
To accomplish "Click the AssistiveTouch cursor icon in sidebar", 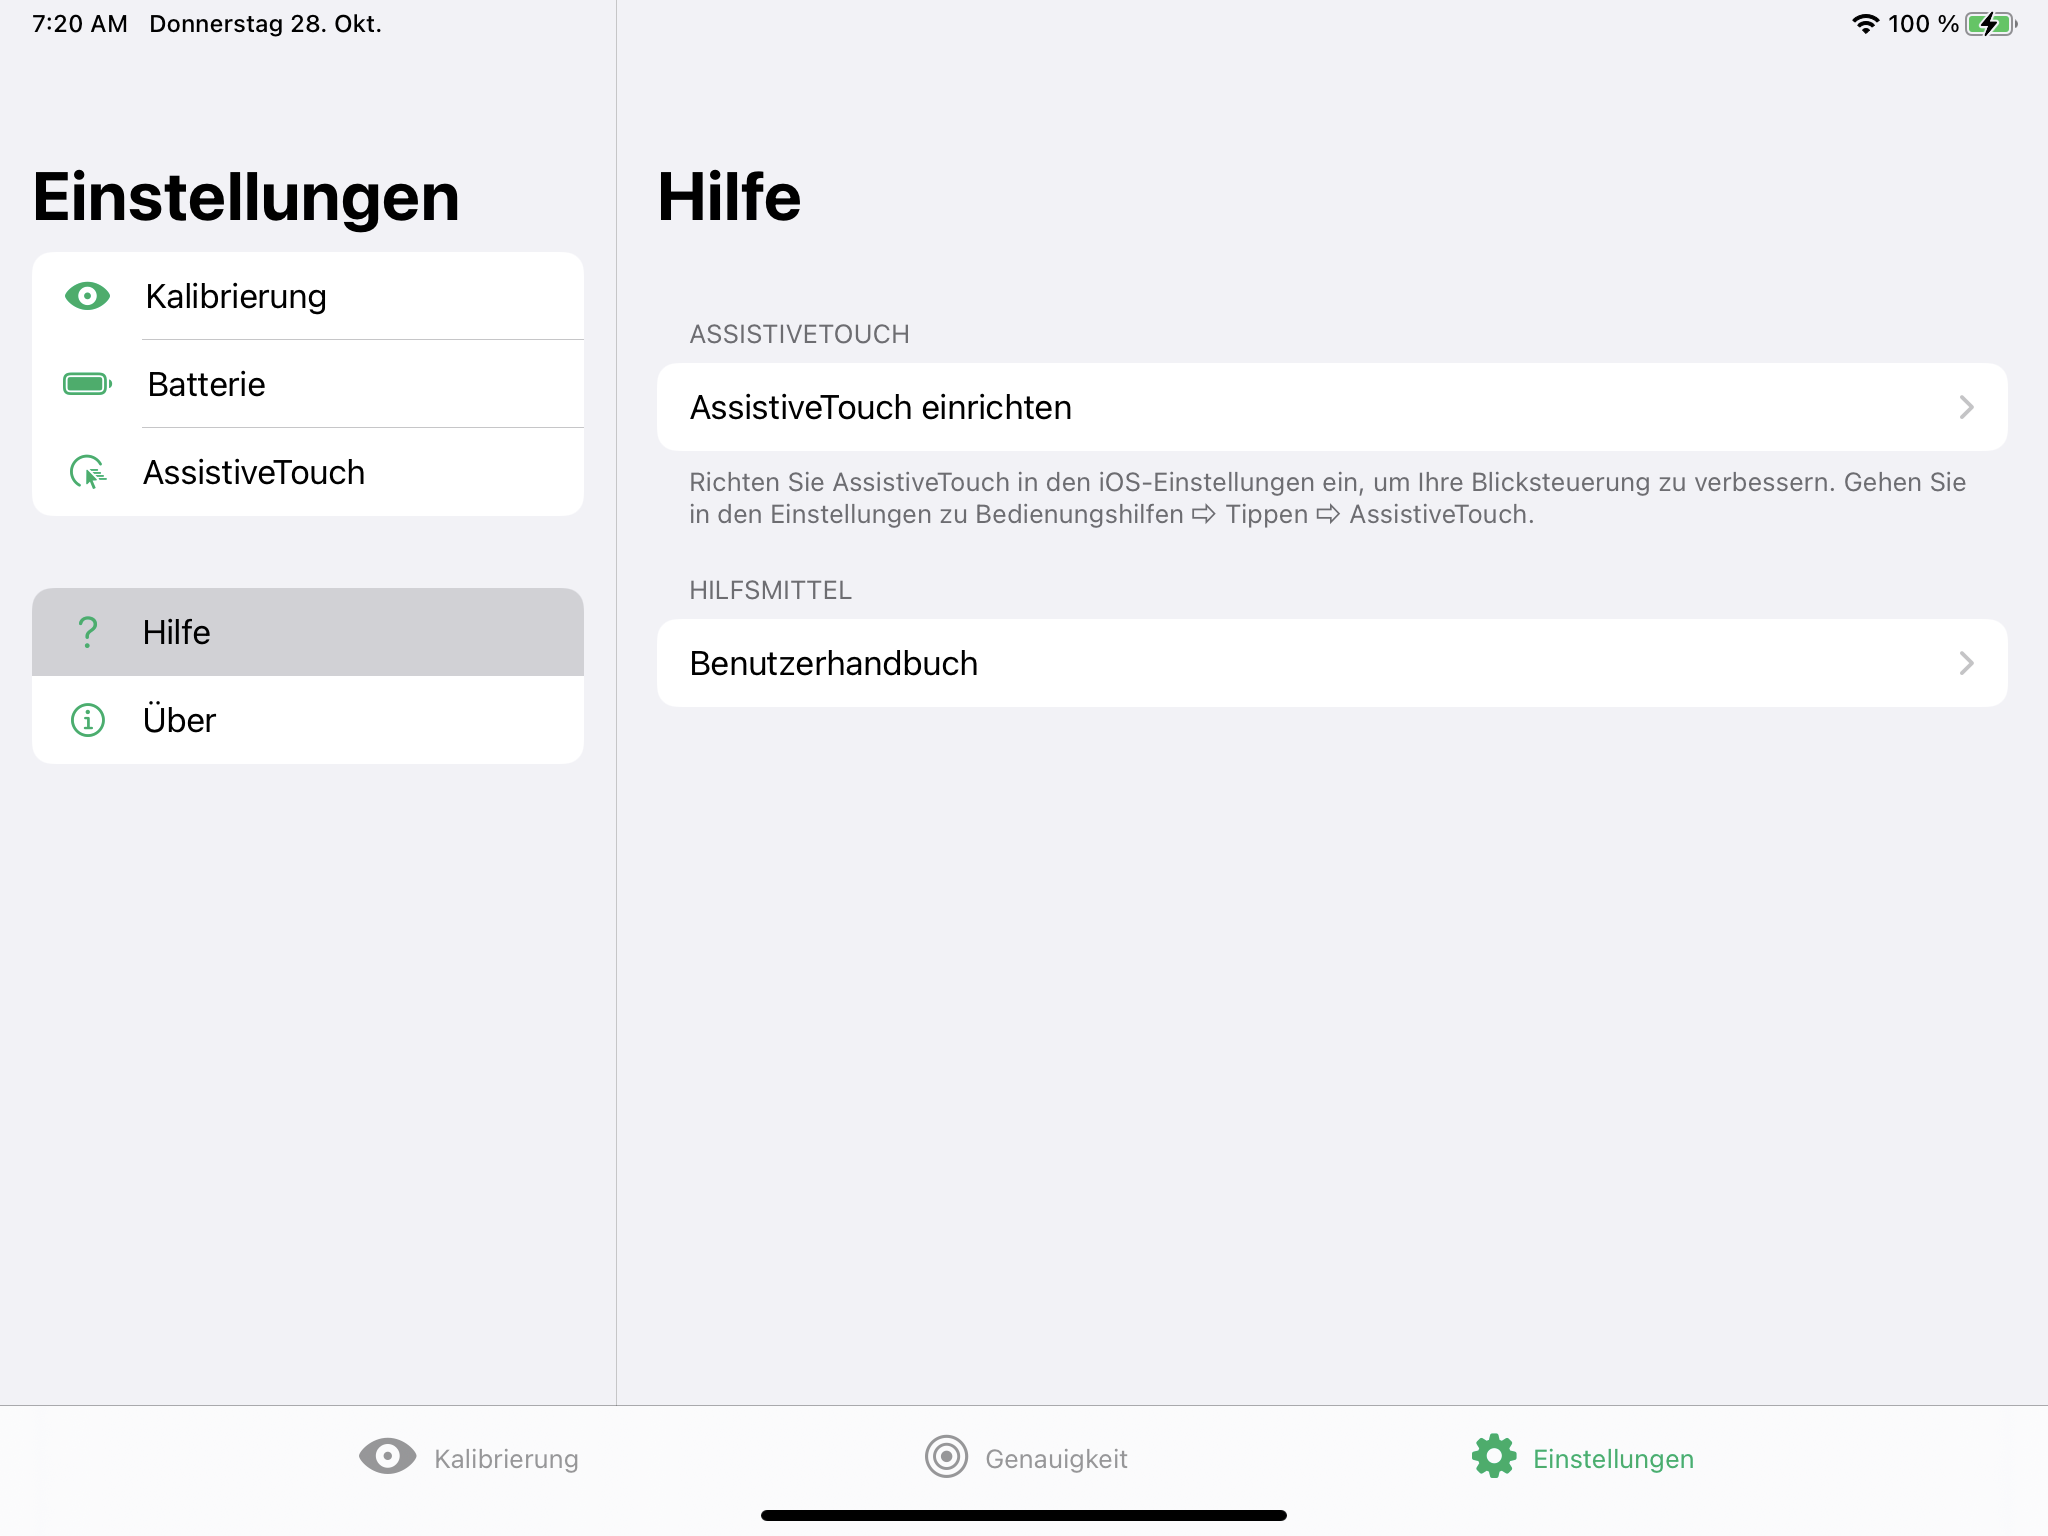I will point(87,472).
